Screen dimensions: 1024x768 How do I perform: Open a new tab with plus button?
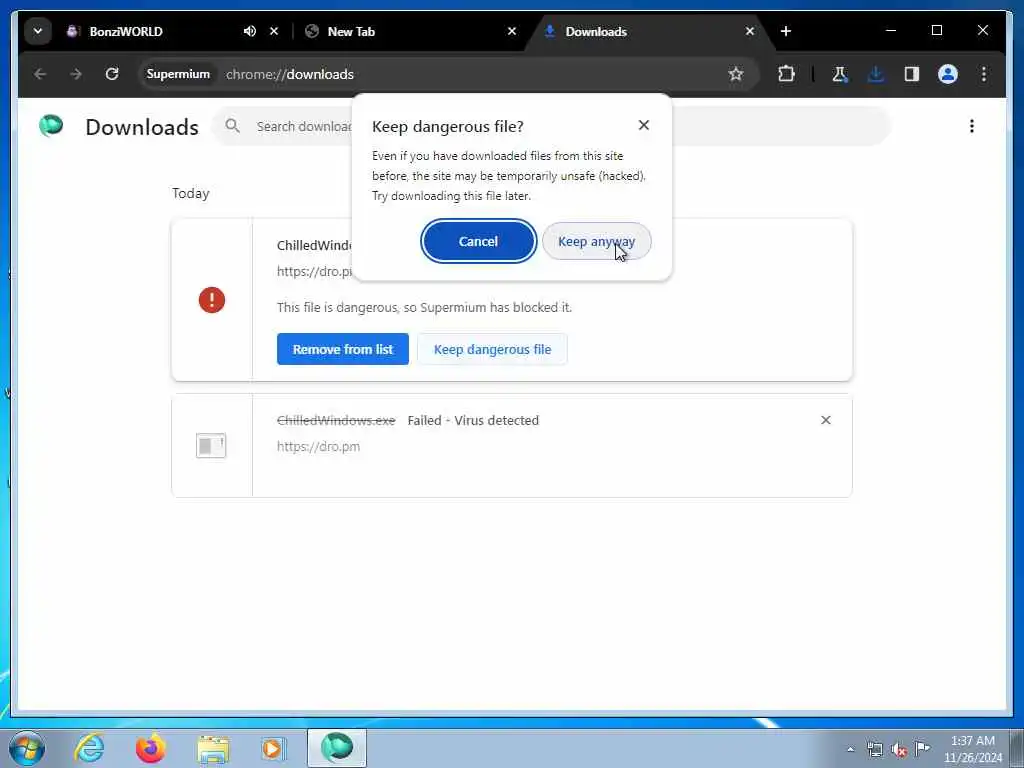pos(786,31)
